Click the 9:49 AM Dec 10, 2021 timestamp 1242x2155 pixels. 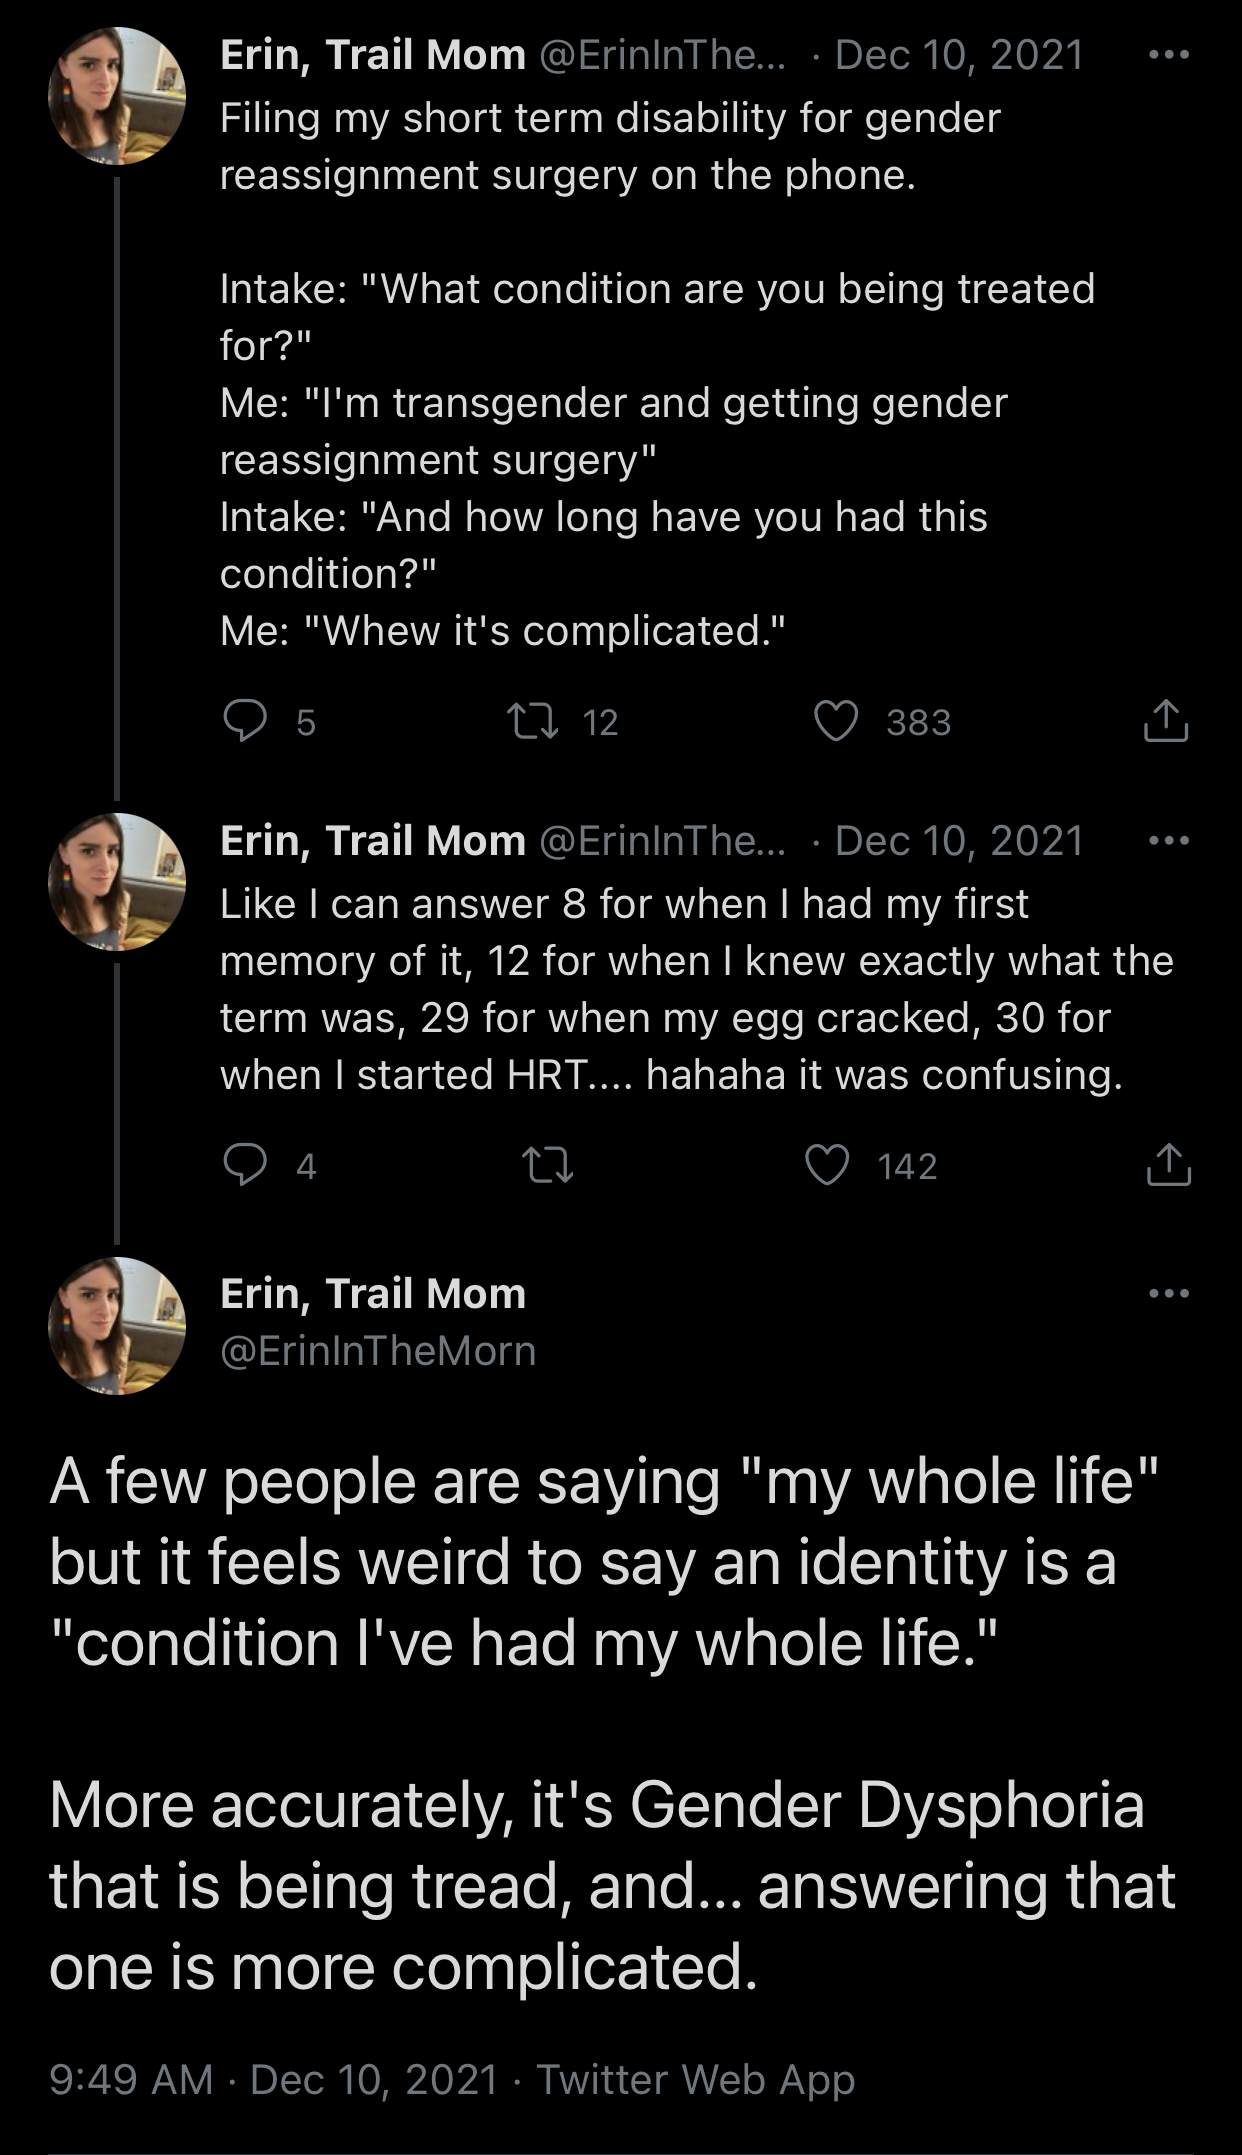pyautogui.click(x=273, y=2079)
